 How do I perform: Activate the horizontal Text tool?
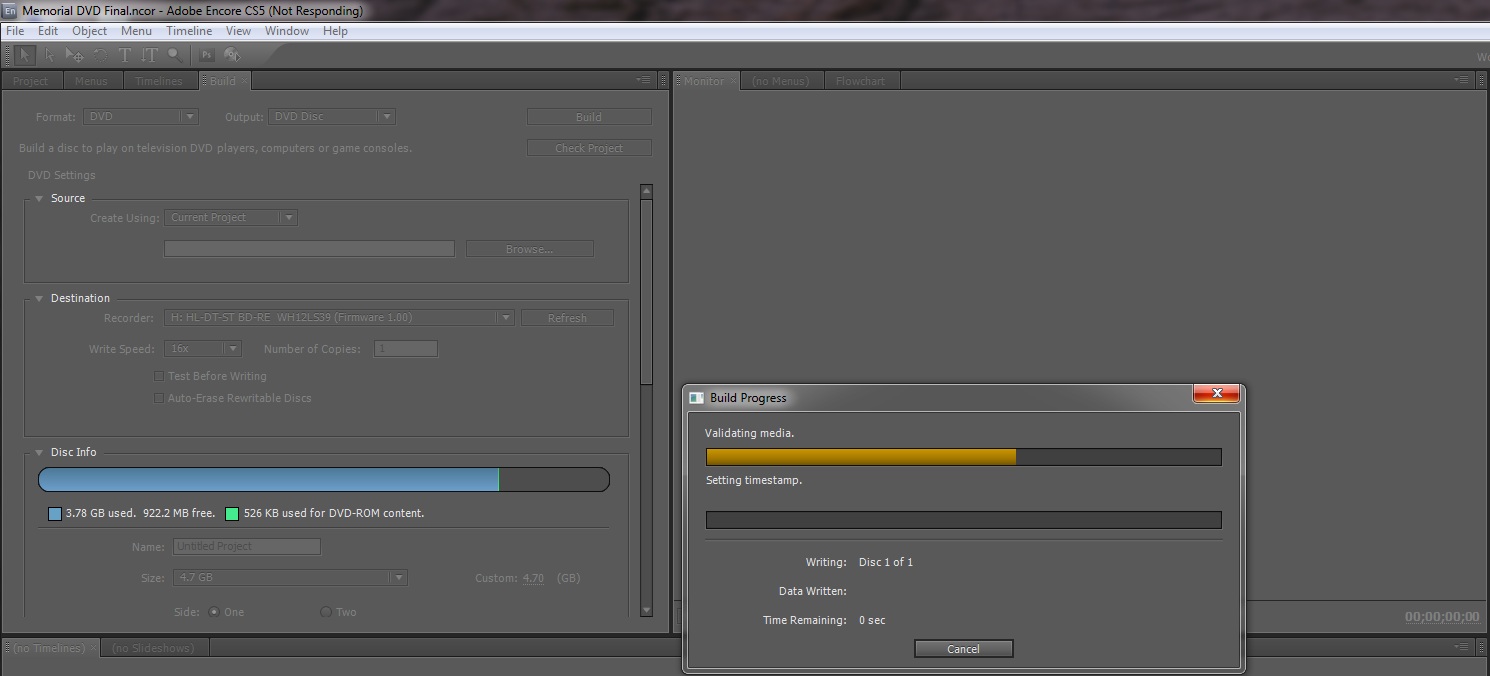click(125, 56)
